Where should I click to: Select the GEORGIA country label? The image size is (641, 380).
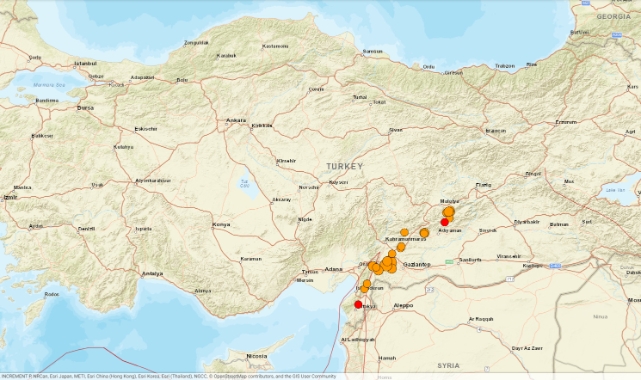pos(614,17)
